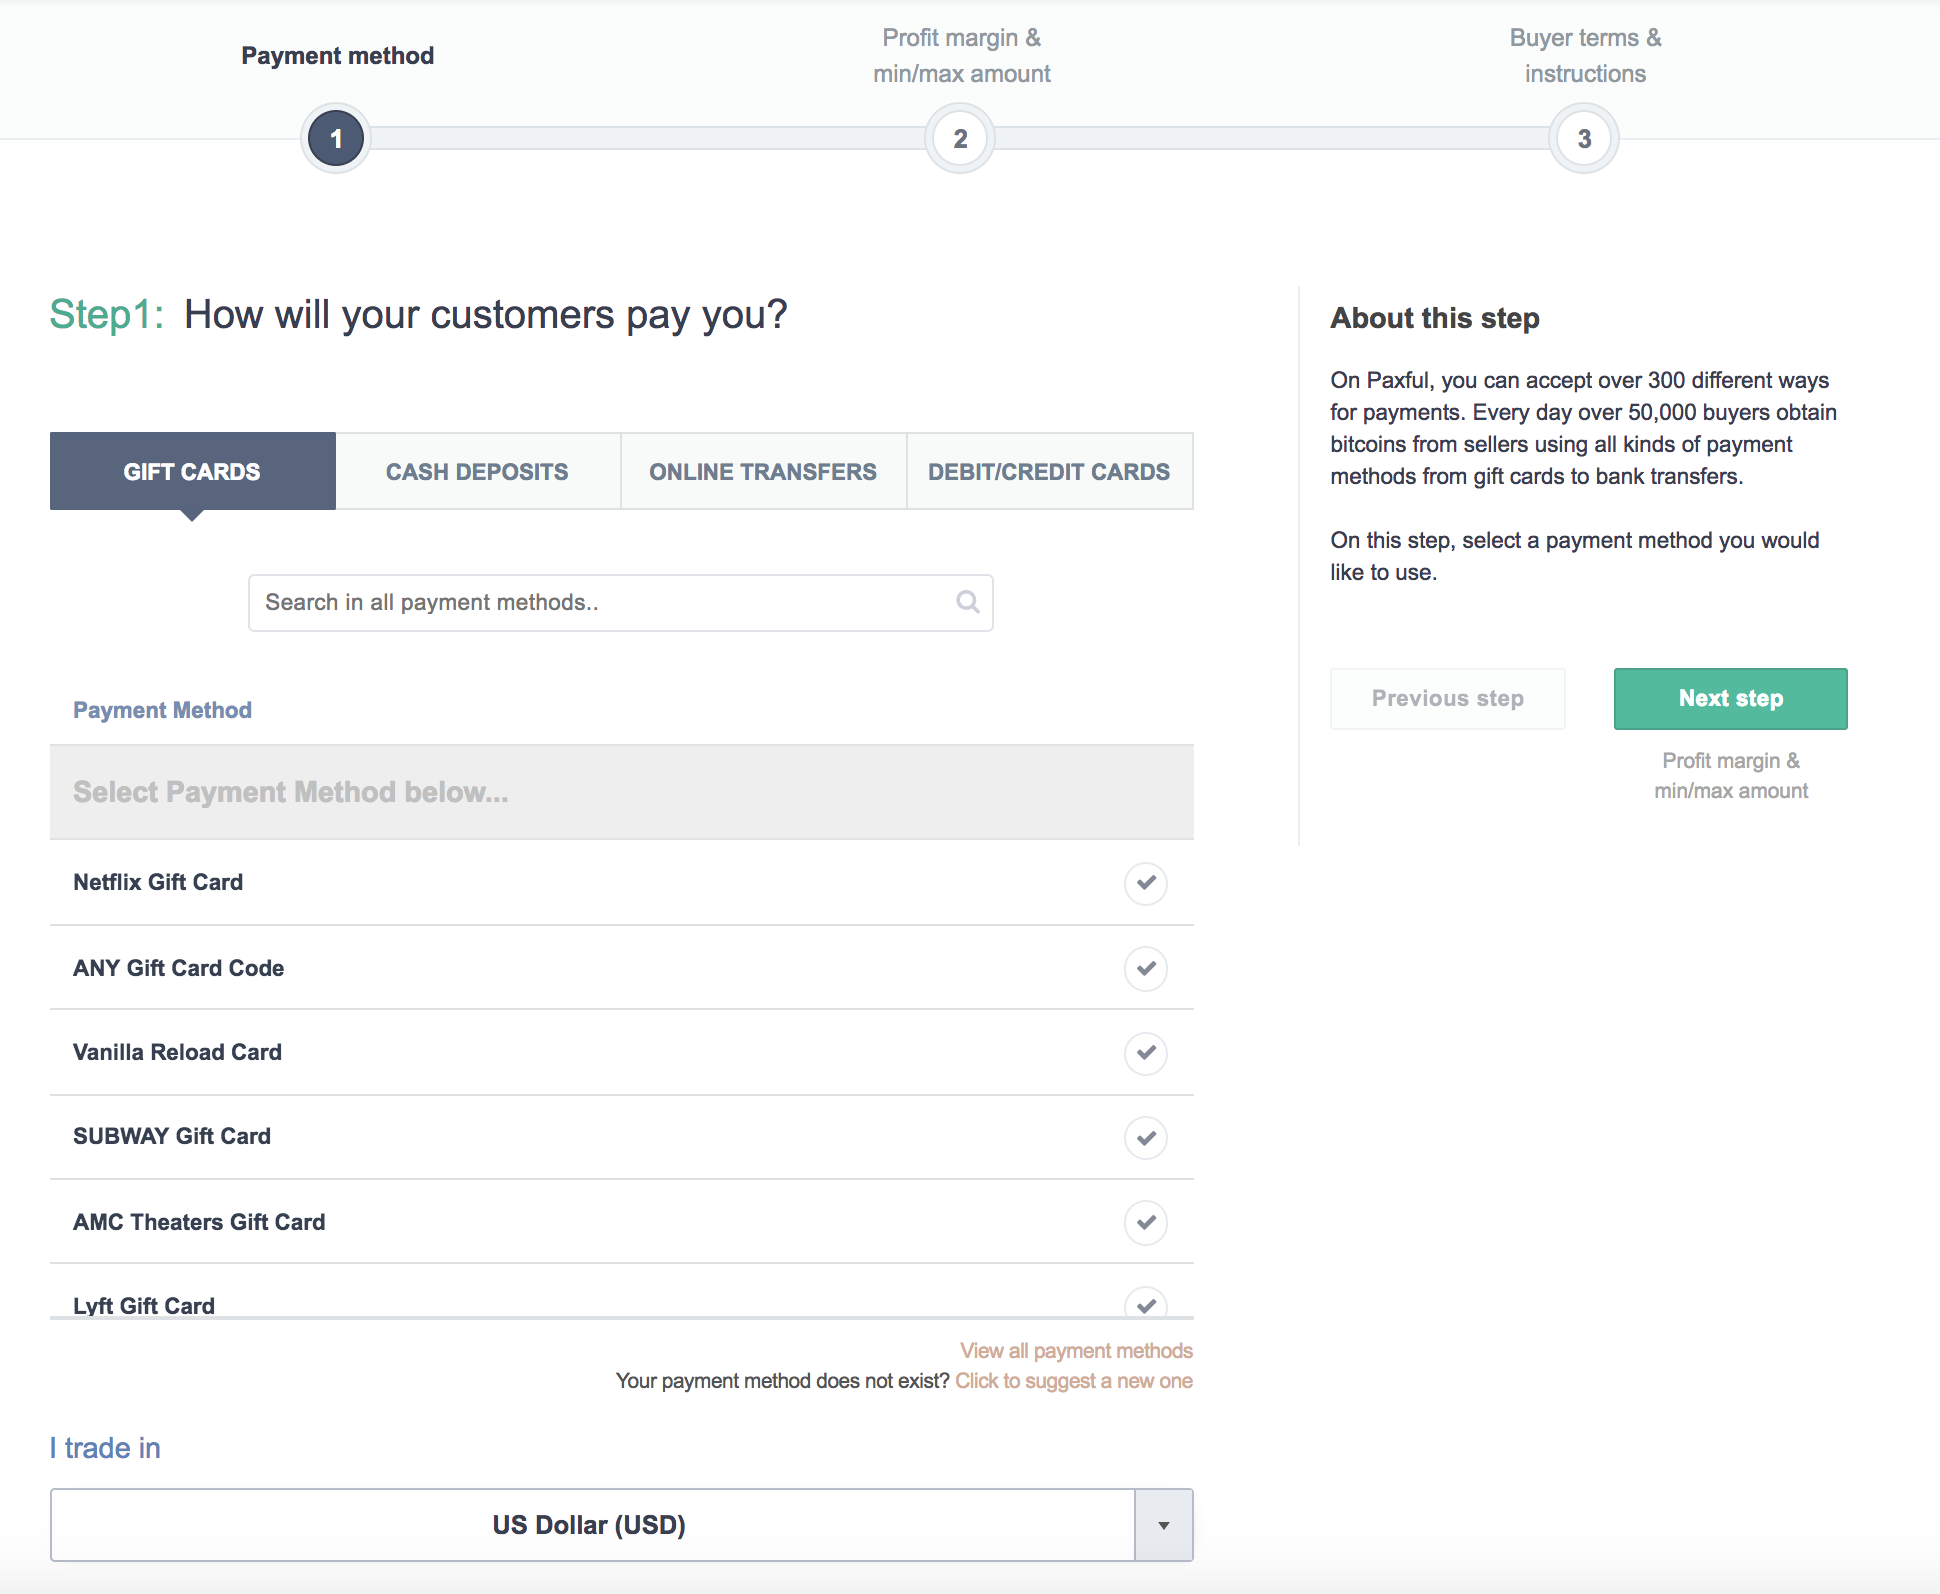Select the Debit/Credit Cards tab
Viewport: 1940px width, 1594px height.
click(x=1049, y=472)
